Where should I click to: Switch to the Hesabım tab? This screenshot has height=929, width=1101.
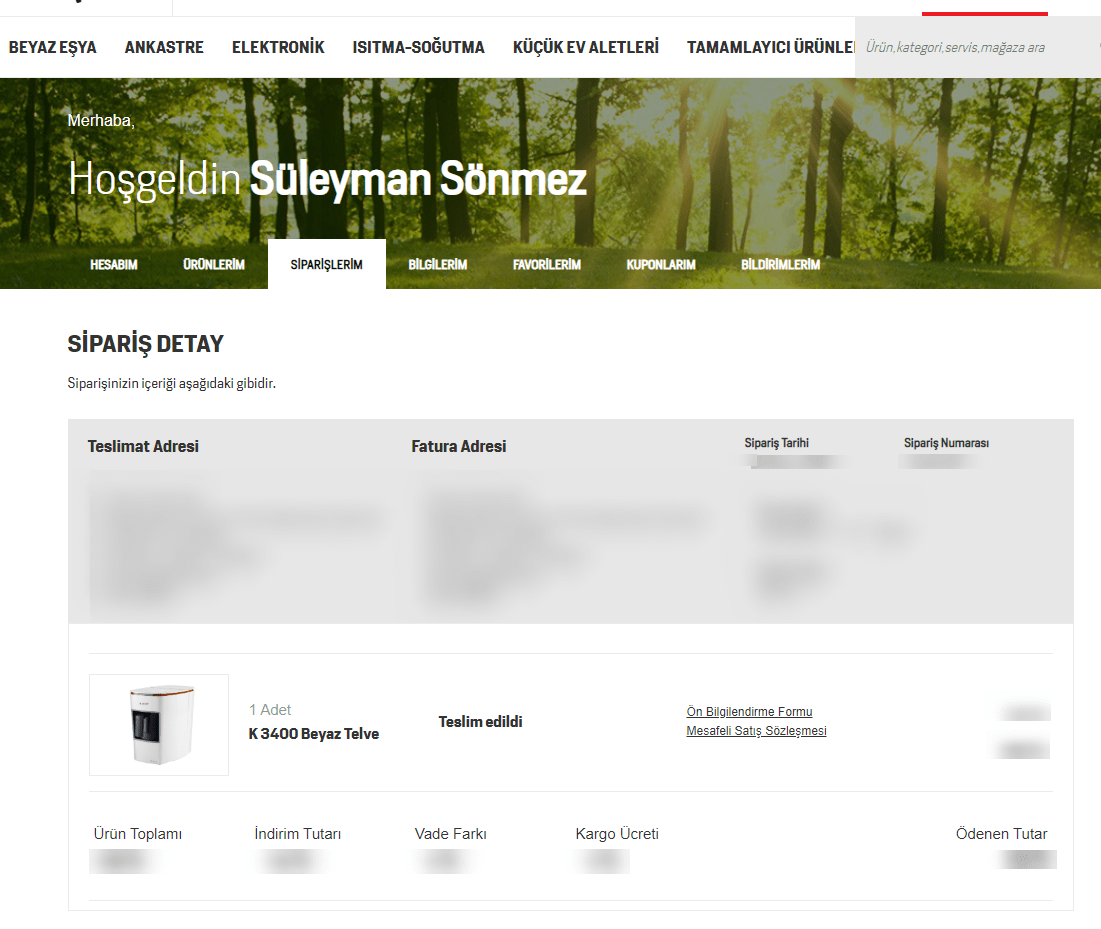pyautogui.click(x=114, y=265)
